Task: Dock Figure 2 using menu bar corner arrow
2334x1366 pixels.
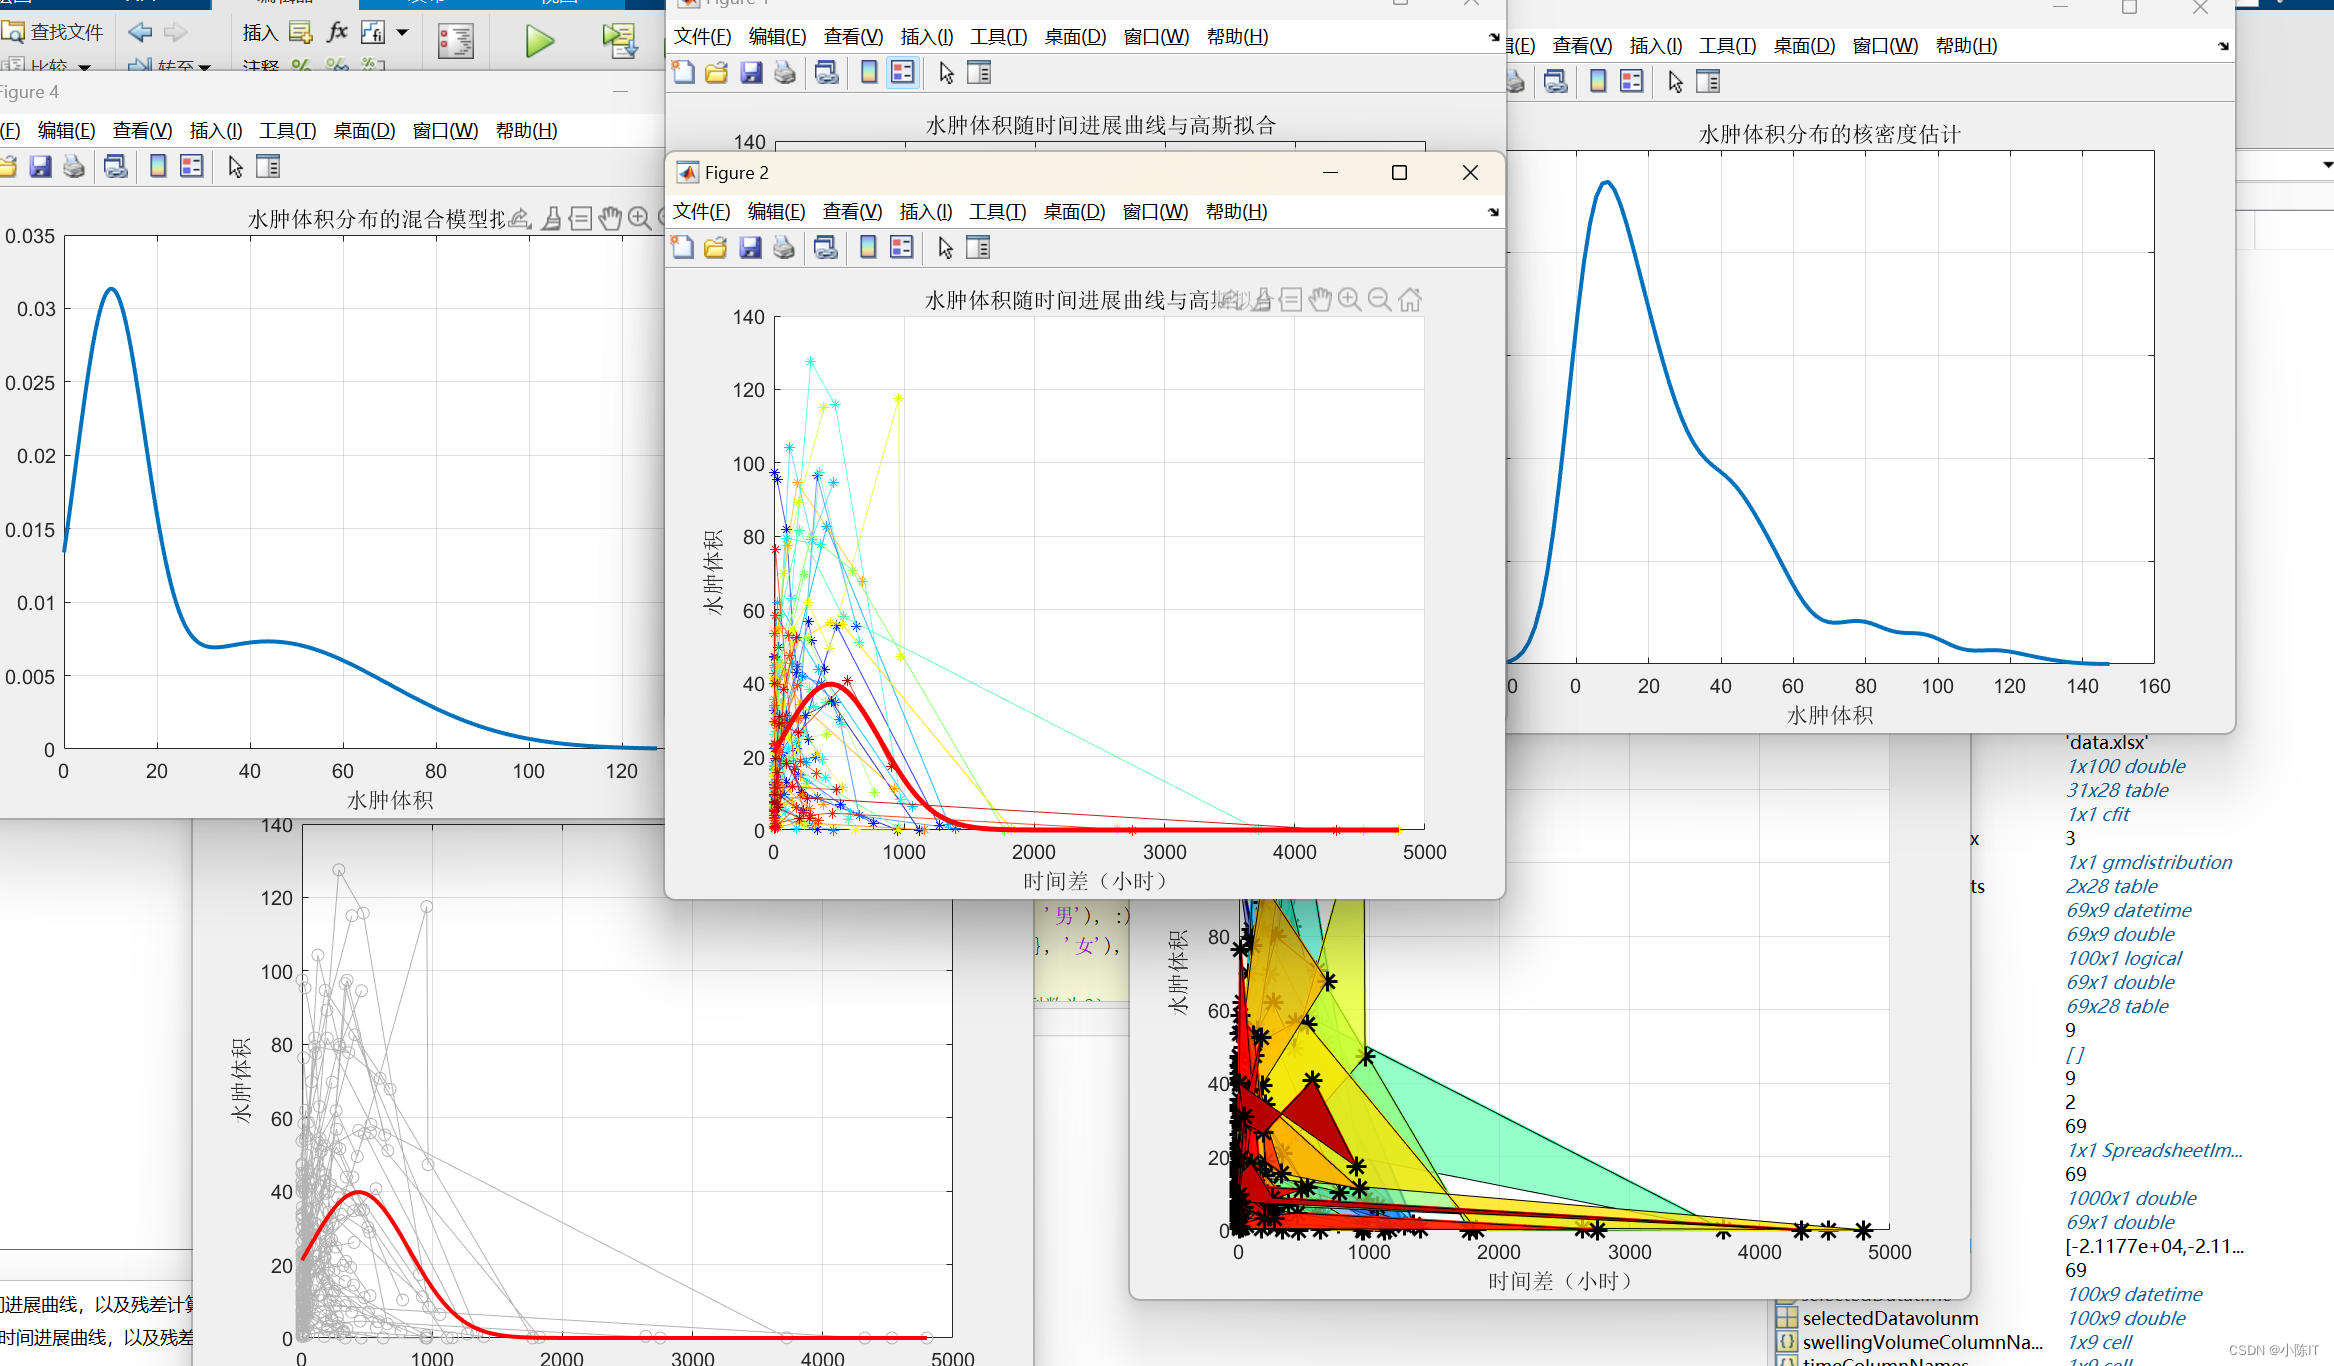Action: coord(1493,212)
